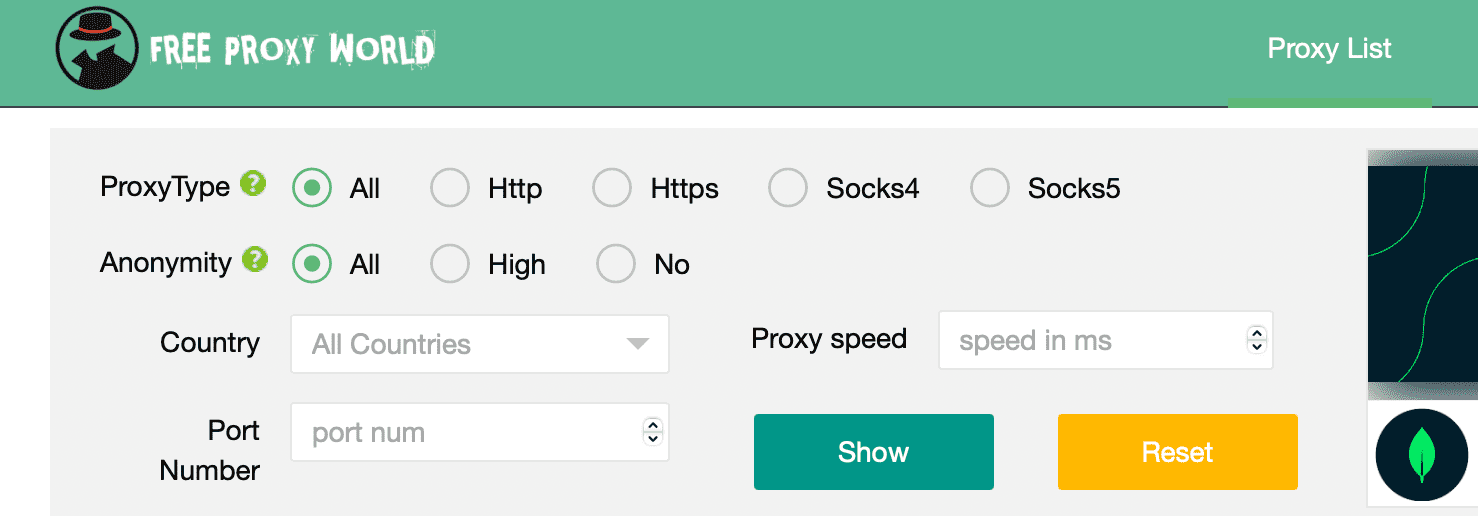Set Anonymity to High
This screenshot has width=1478, height=516.
point(450,264)
